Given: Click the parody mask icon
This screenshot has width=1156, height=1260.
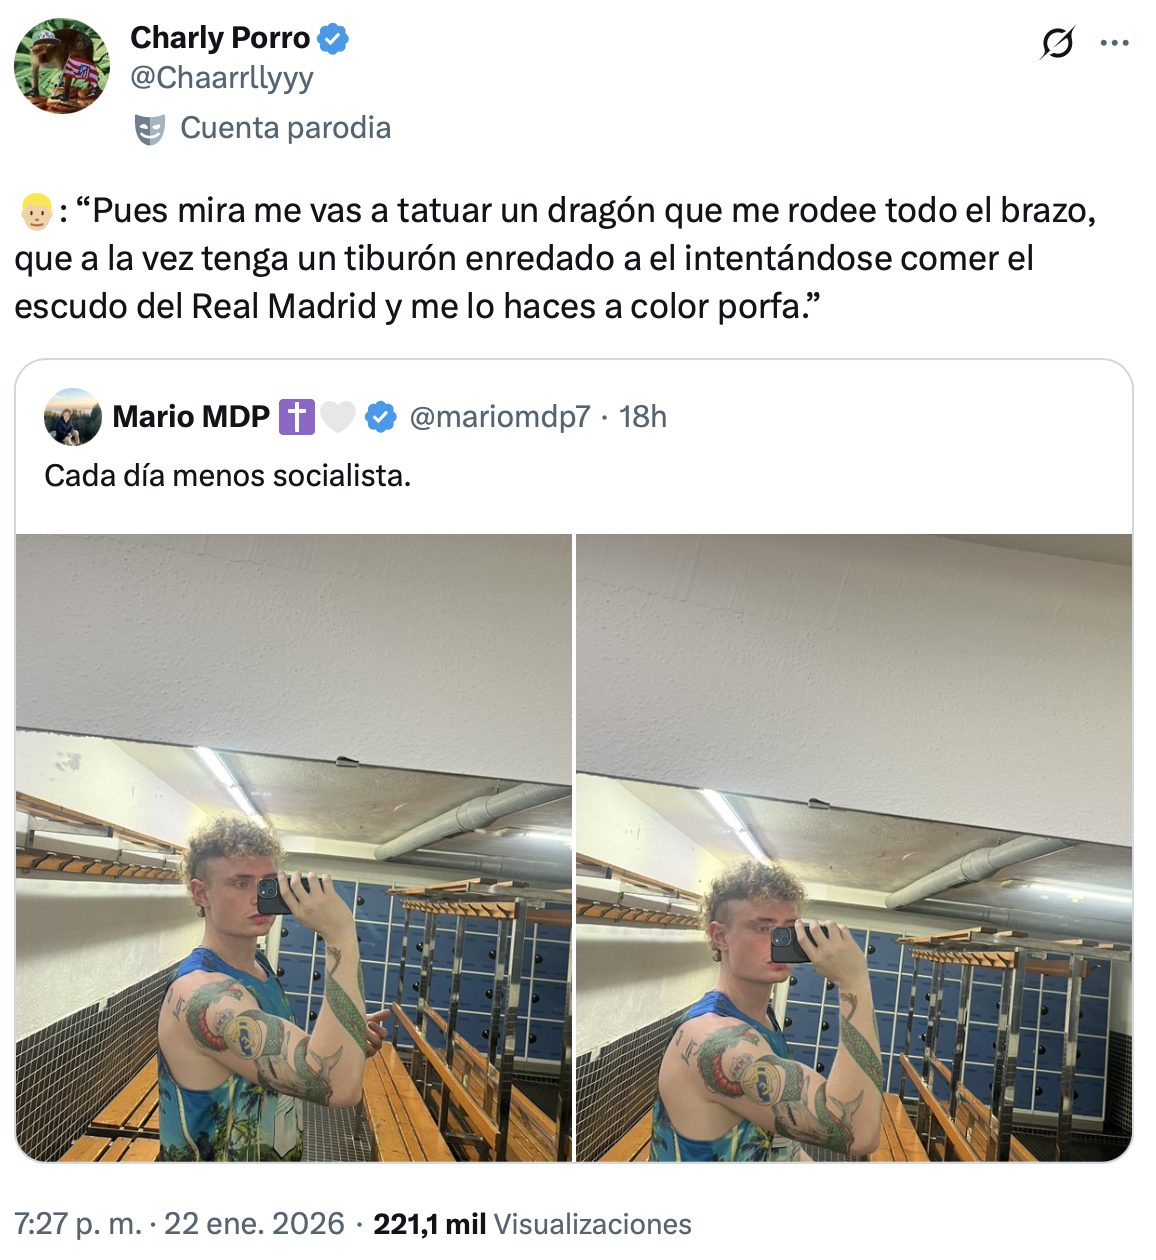Looking at the screenshot, I should pyautogui.click(x=150, y=129).
